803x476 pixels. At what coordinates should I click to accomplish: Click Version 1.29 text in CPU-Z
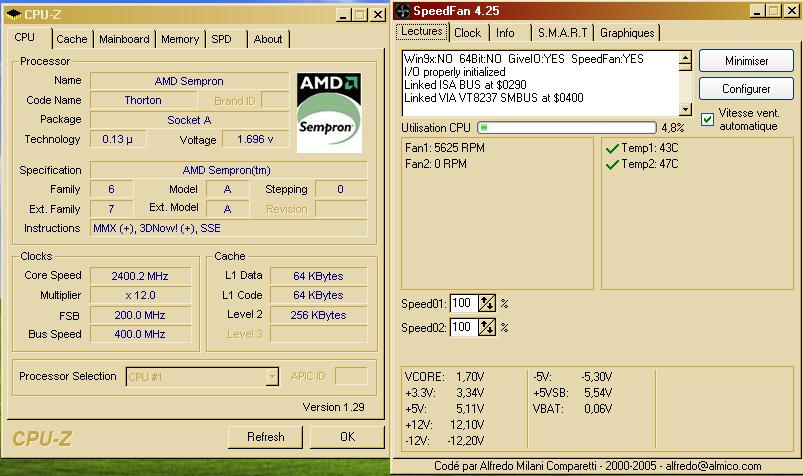[x=333, y=407]
